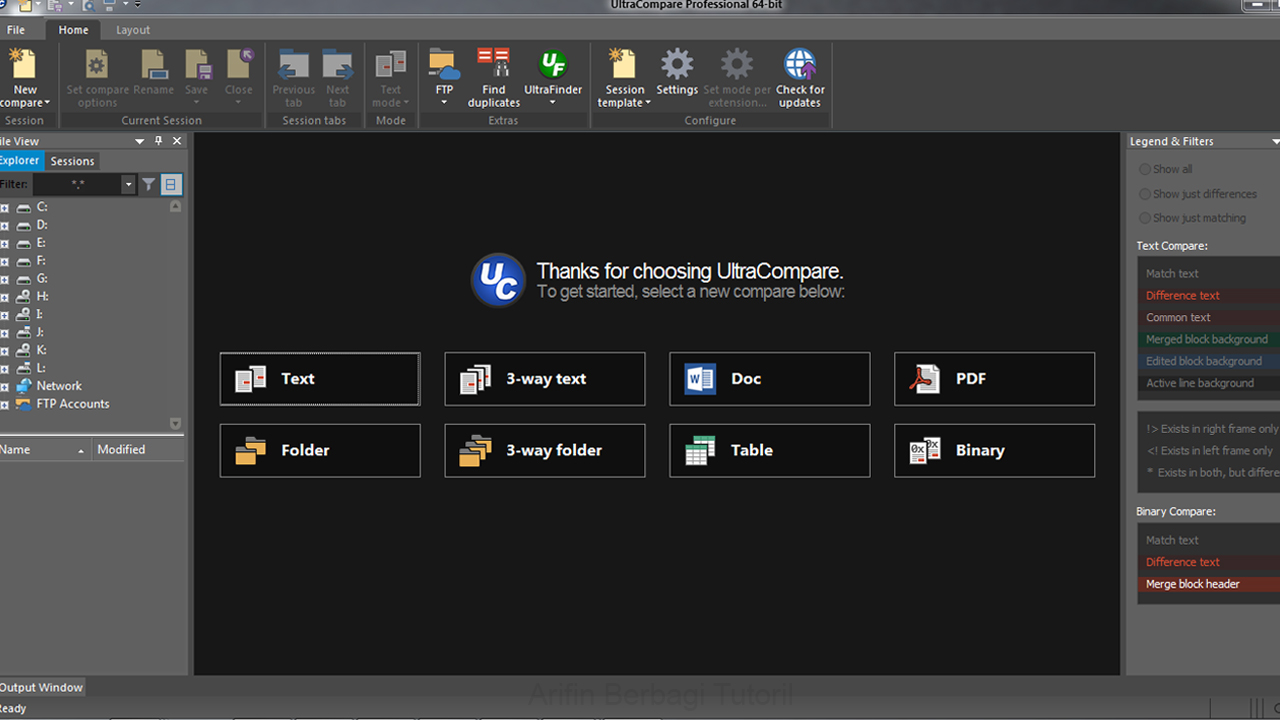Open the Output Window tab
This screenshot has width=1280, height=720.
[42, 688]
